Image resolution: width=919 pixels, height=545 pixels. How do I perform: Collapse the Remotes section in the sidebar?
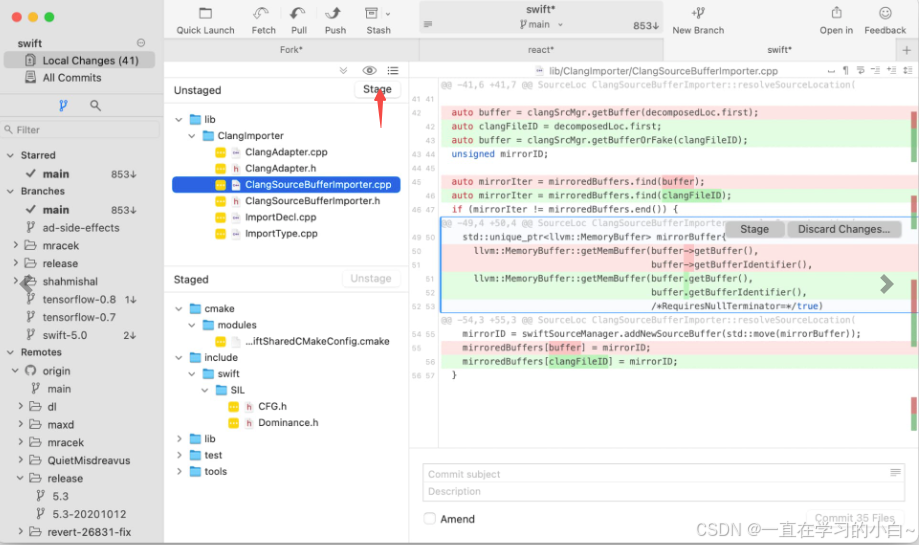[10, 352]
